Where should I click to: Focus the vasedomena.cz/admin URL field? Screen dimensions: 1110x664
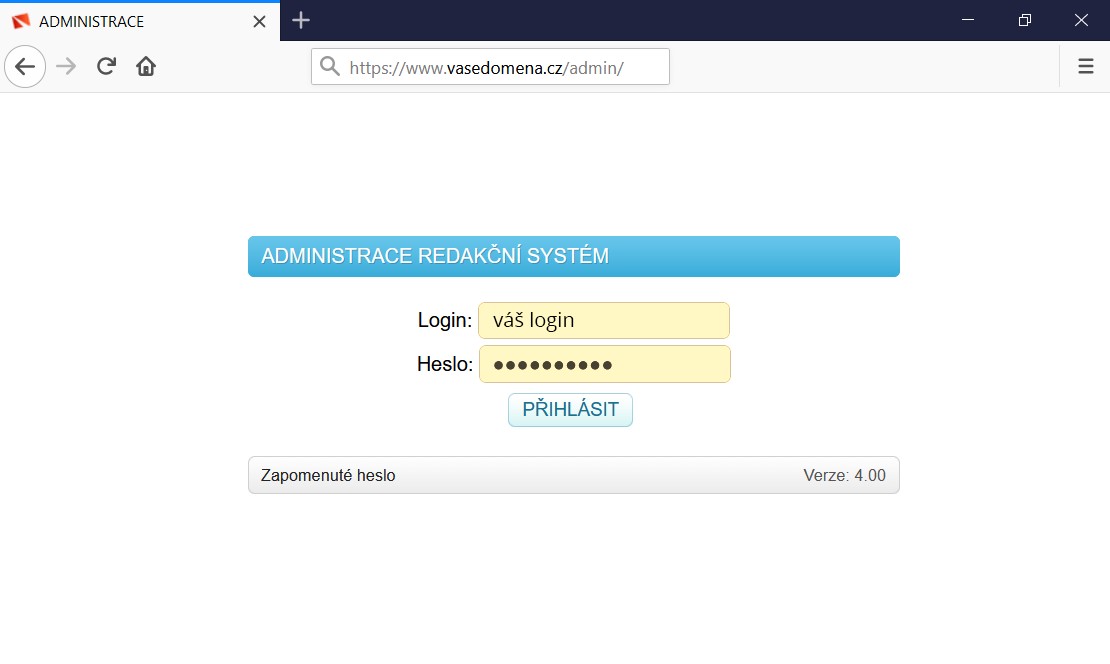(x=500, y=68)
